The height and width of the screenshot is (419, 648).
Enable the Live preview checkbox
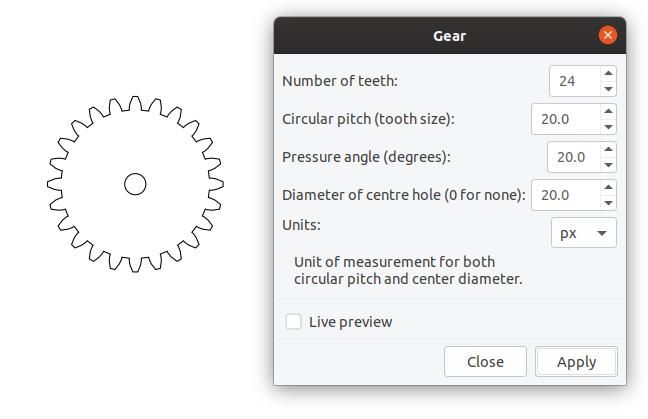point(293,321)
